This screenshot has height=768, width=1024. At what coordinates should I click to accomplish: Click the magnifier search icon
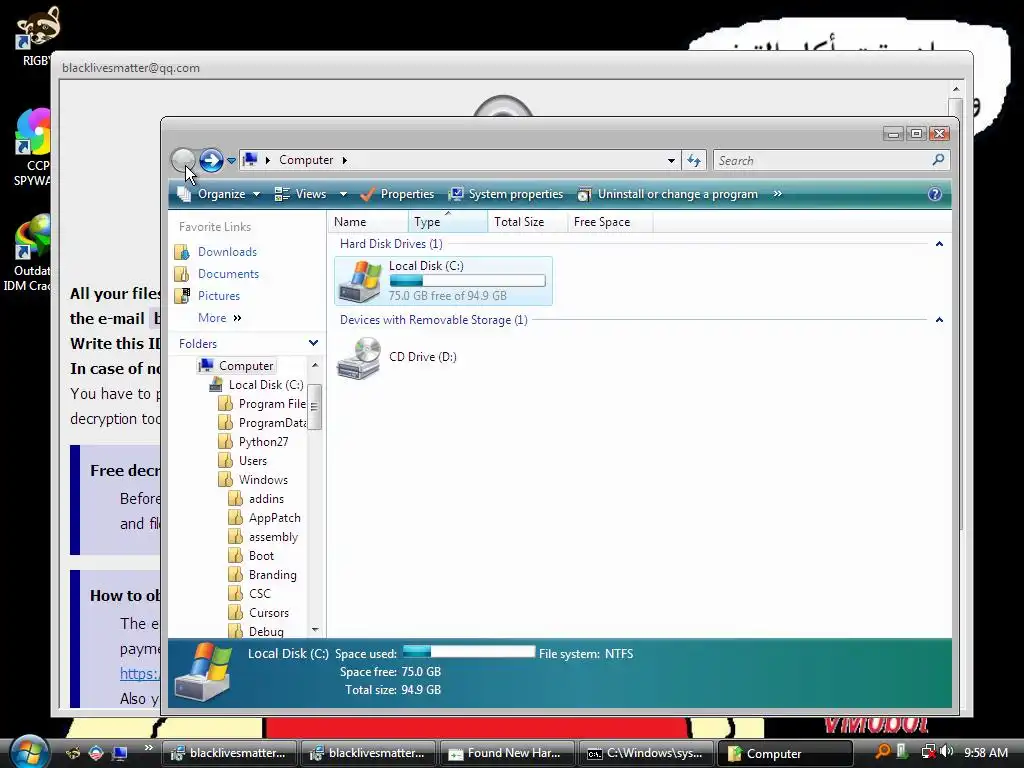(x=938, y=159)
